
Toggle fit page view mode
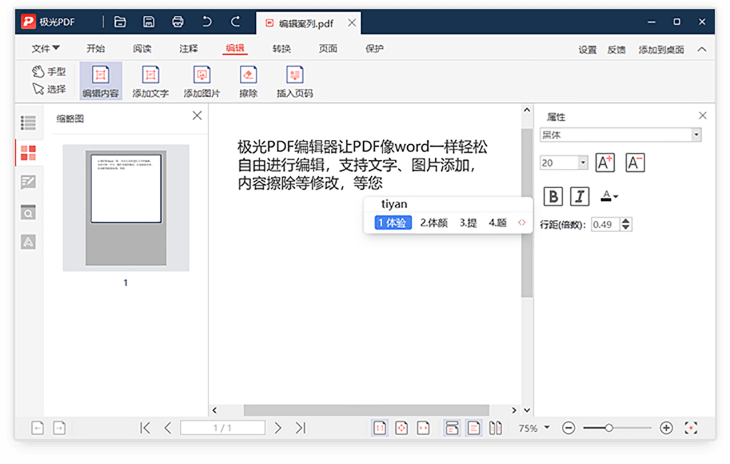401,428
